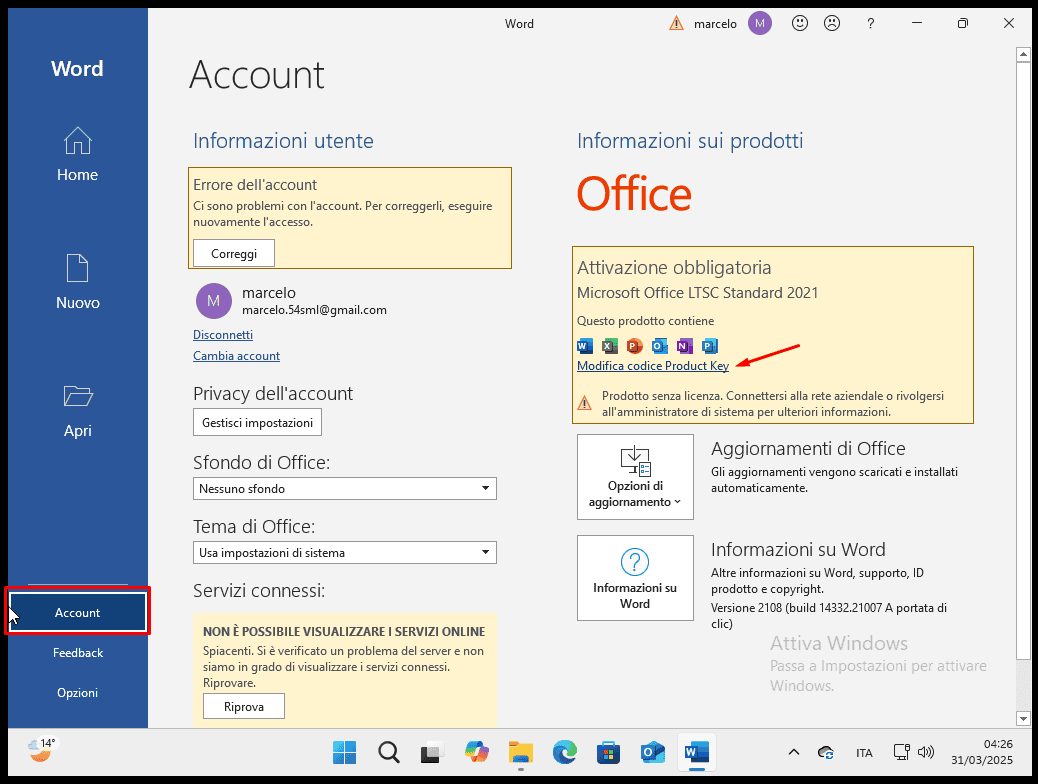Open Microsoft Edge from the taskbar
1038x784 pixels.
tap(565, 752)
